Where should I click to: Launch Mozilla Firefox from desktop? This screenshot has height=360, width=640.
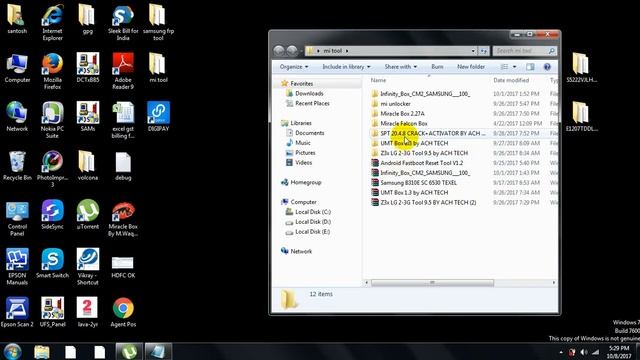pos(52,71)
